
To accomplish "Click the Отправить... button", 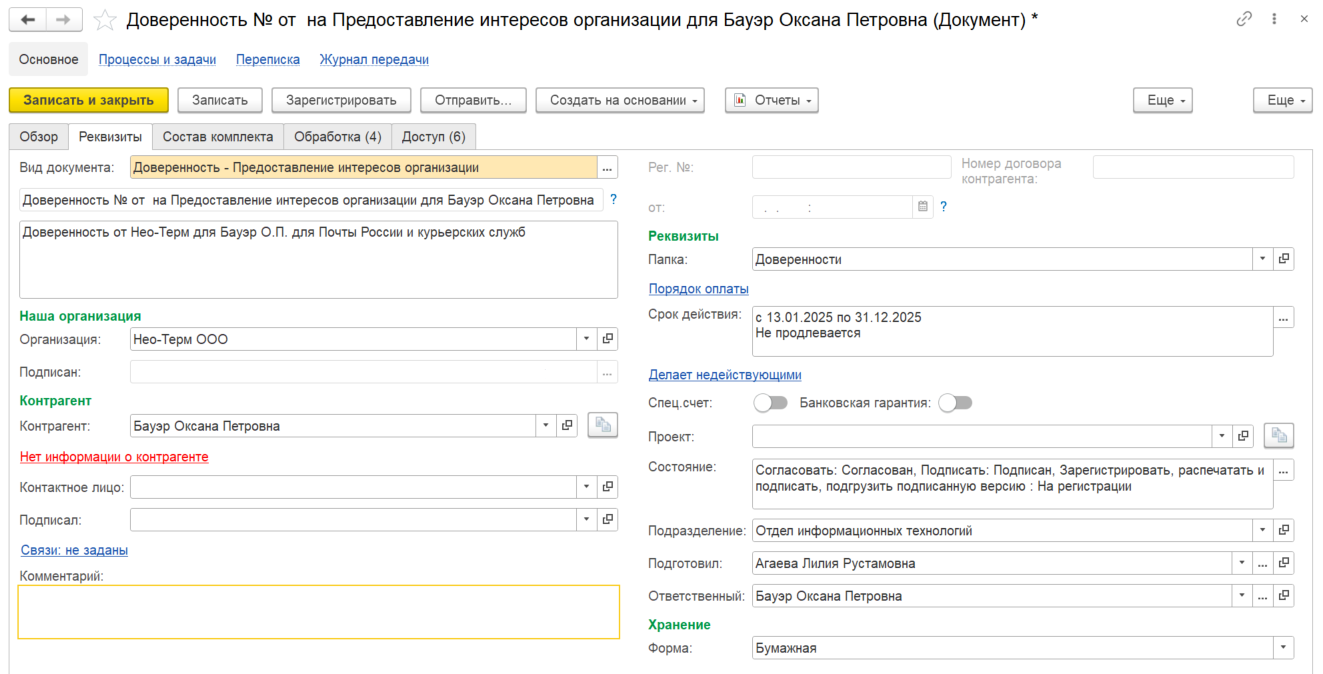I will click(473, 100).
